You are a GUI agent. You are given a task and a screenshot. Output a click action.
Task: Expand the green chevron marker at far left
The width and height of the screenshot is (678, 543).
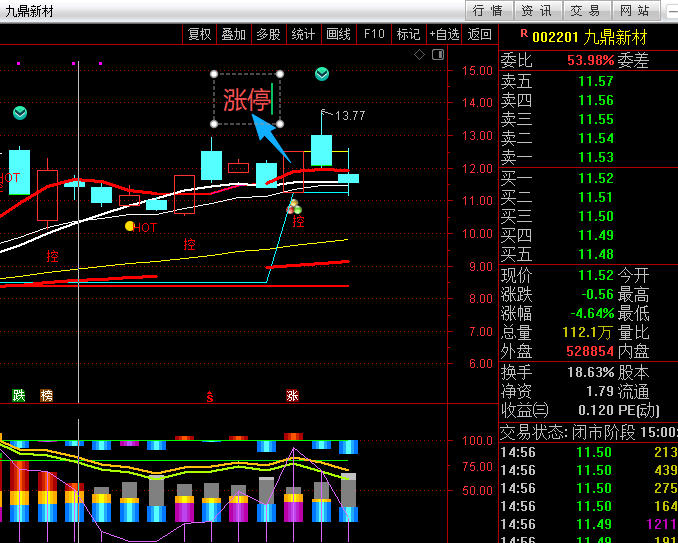pyautogui.click(x=20, y=113)
